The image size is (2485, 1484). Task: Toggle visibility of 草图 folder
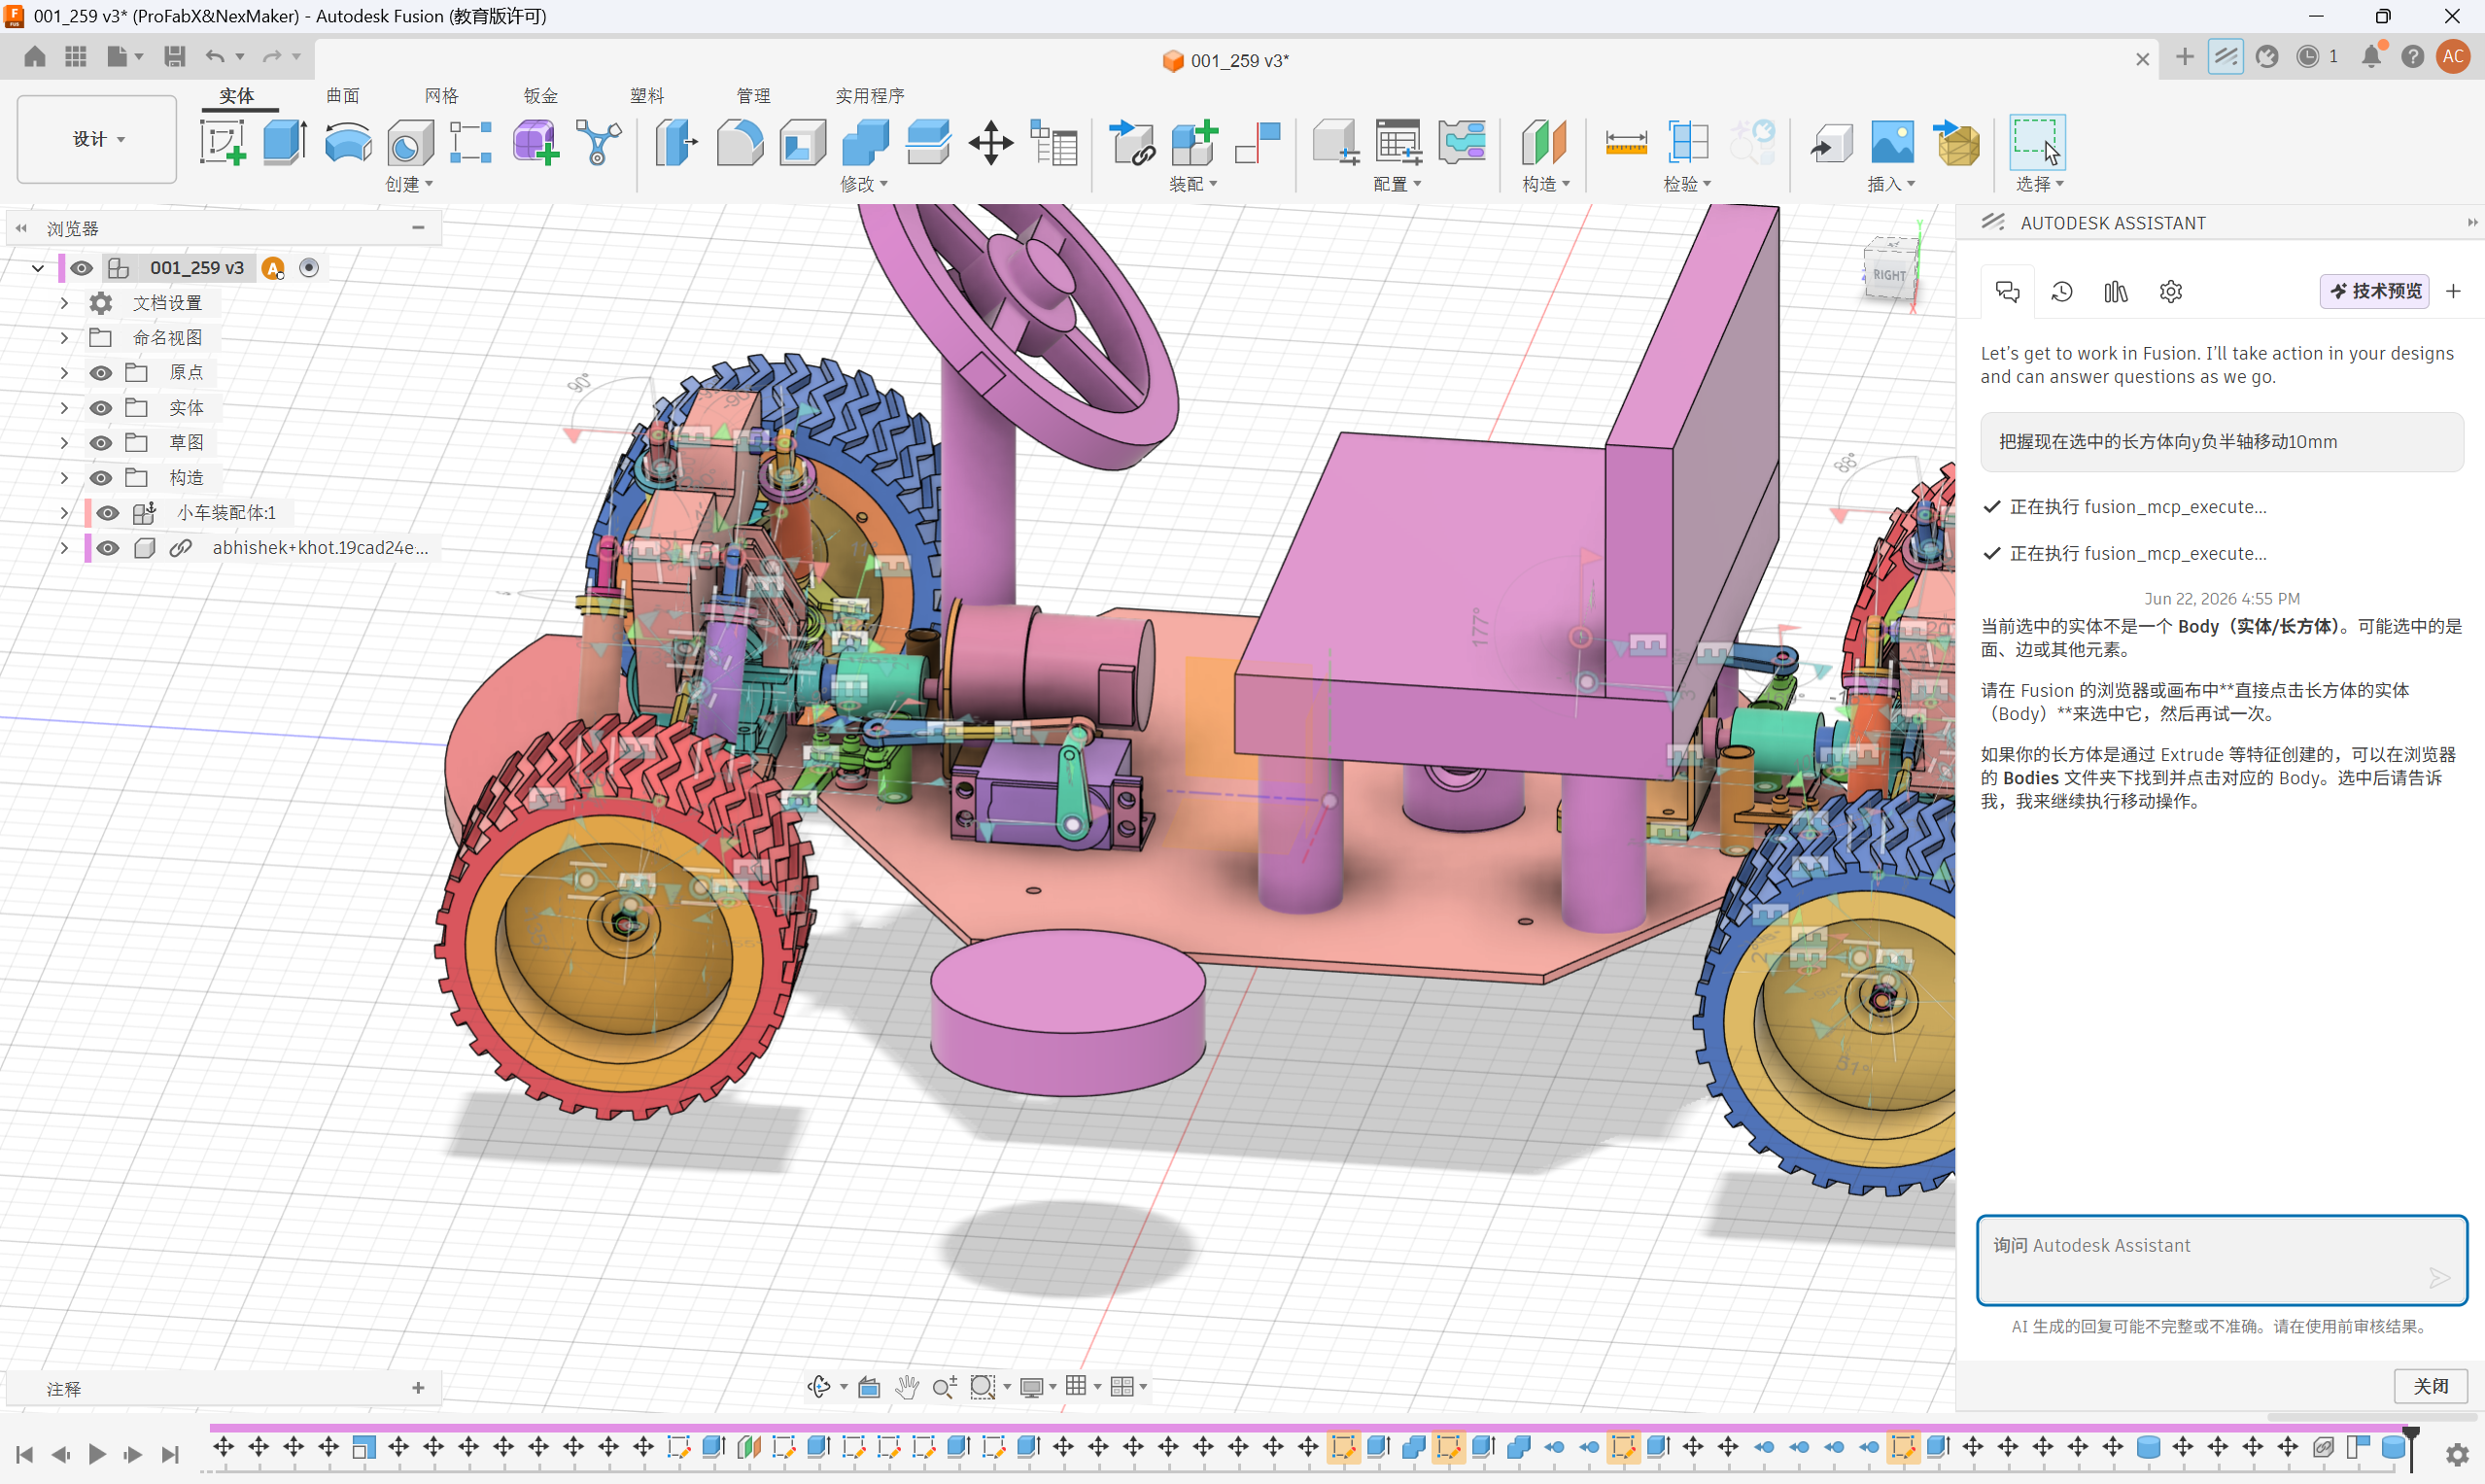(x=101, y=443)
